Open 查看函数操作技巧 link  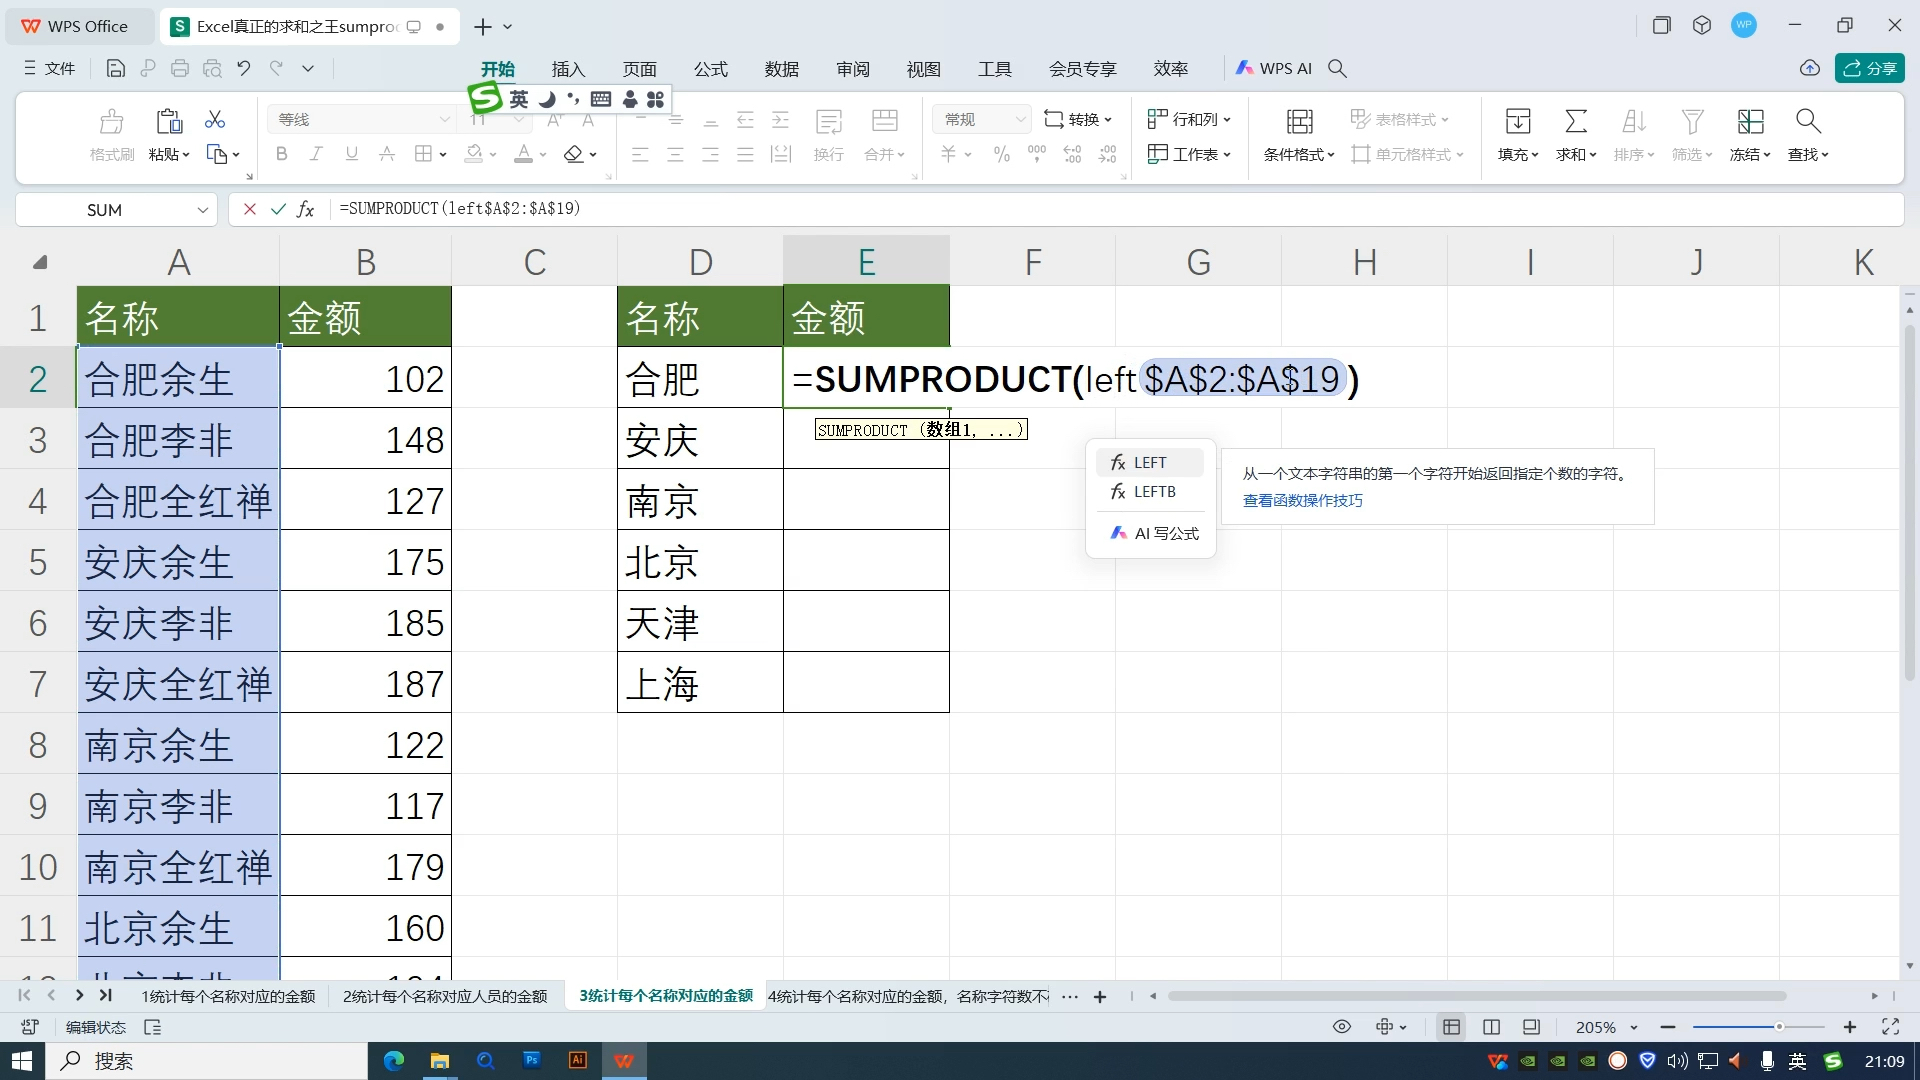1302,500
